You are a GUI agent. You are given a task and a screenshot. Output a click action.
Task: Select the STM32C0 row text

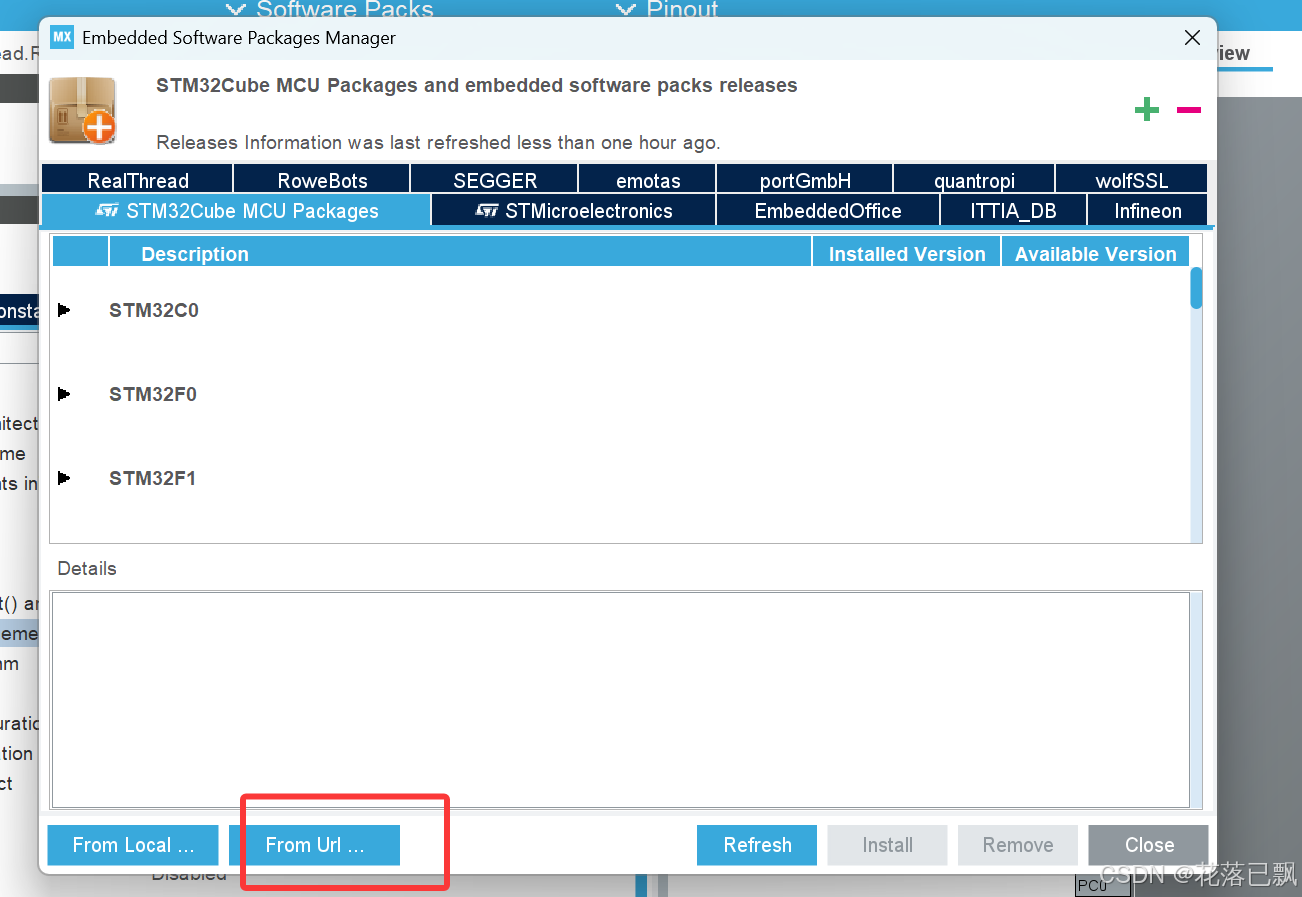point(154,310)
